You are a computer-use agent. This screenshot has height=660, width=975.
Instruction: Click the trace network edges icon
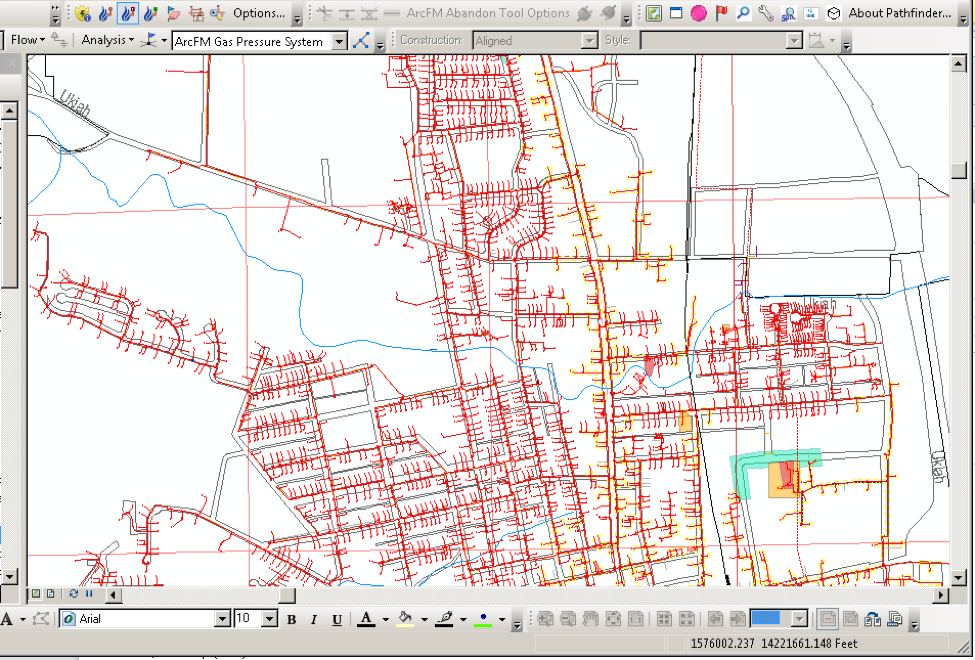[362, 41]
